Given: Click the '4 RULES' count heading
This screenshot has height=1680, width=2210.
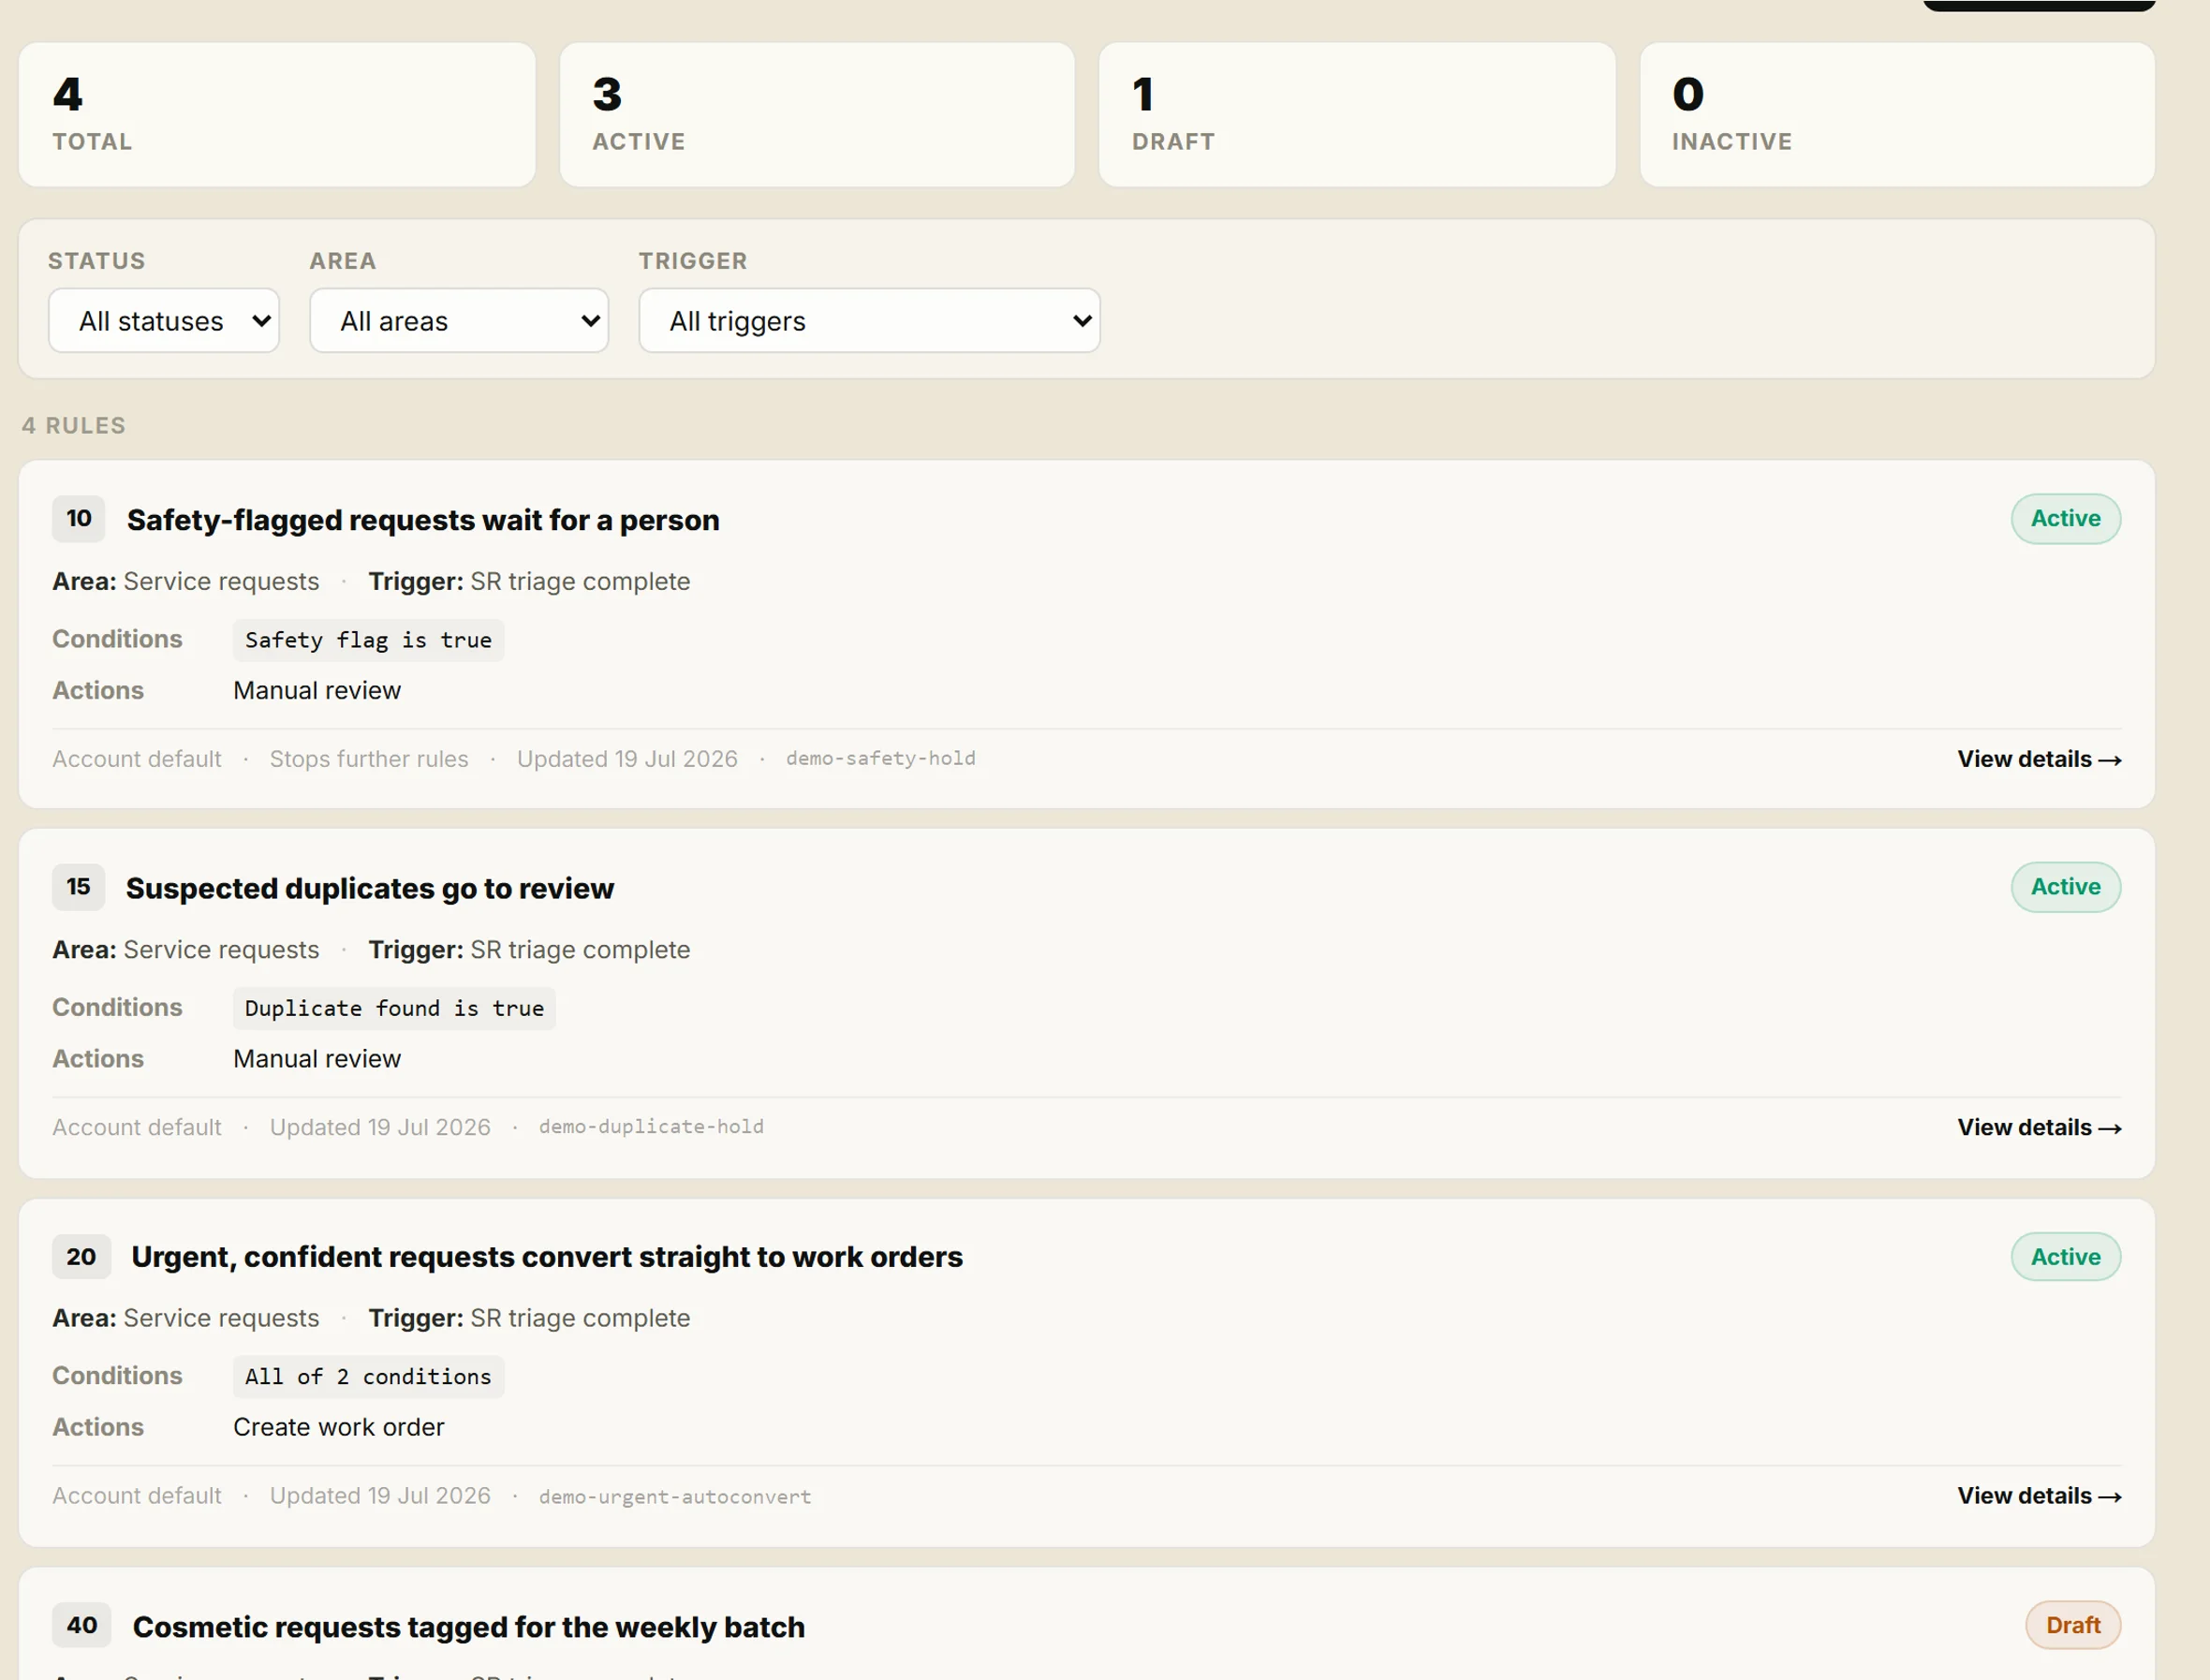Looking at the screenshot, I should [74, 425].
